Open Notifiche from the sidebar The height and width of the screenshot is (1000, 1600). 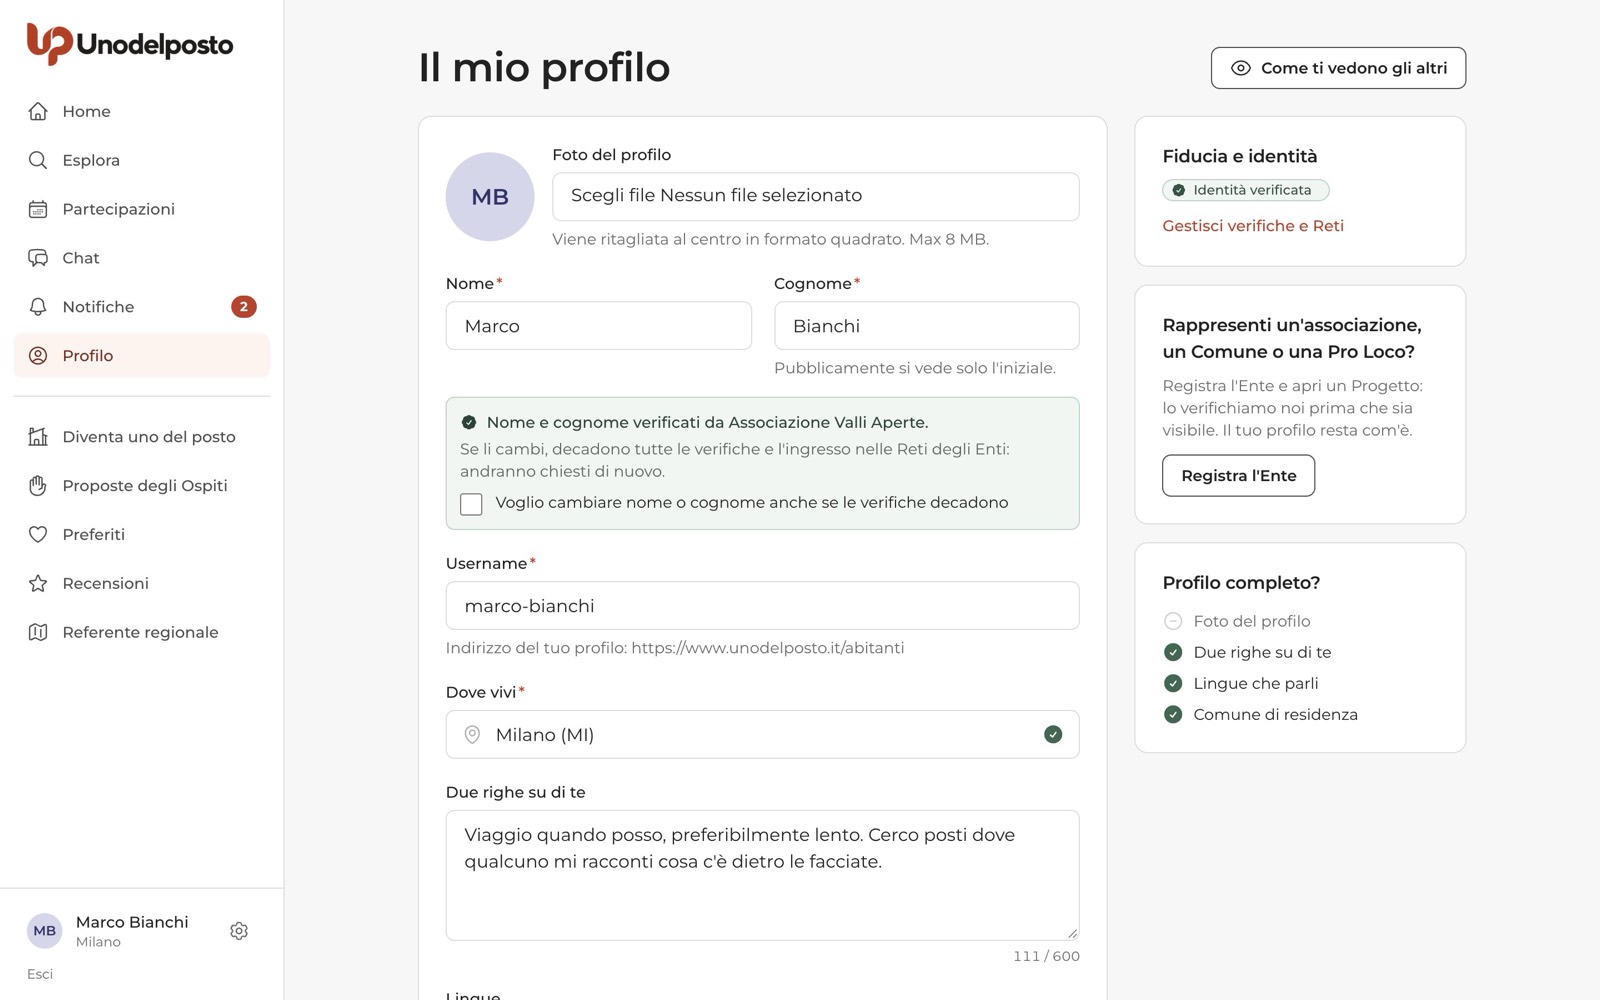click(x=142, y=307)
